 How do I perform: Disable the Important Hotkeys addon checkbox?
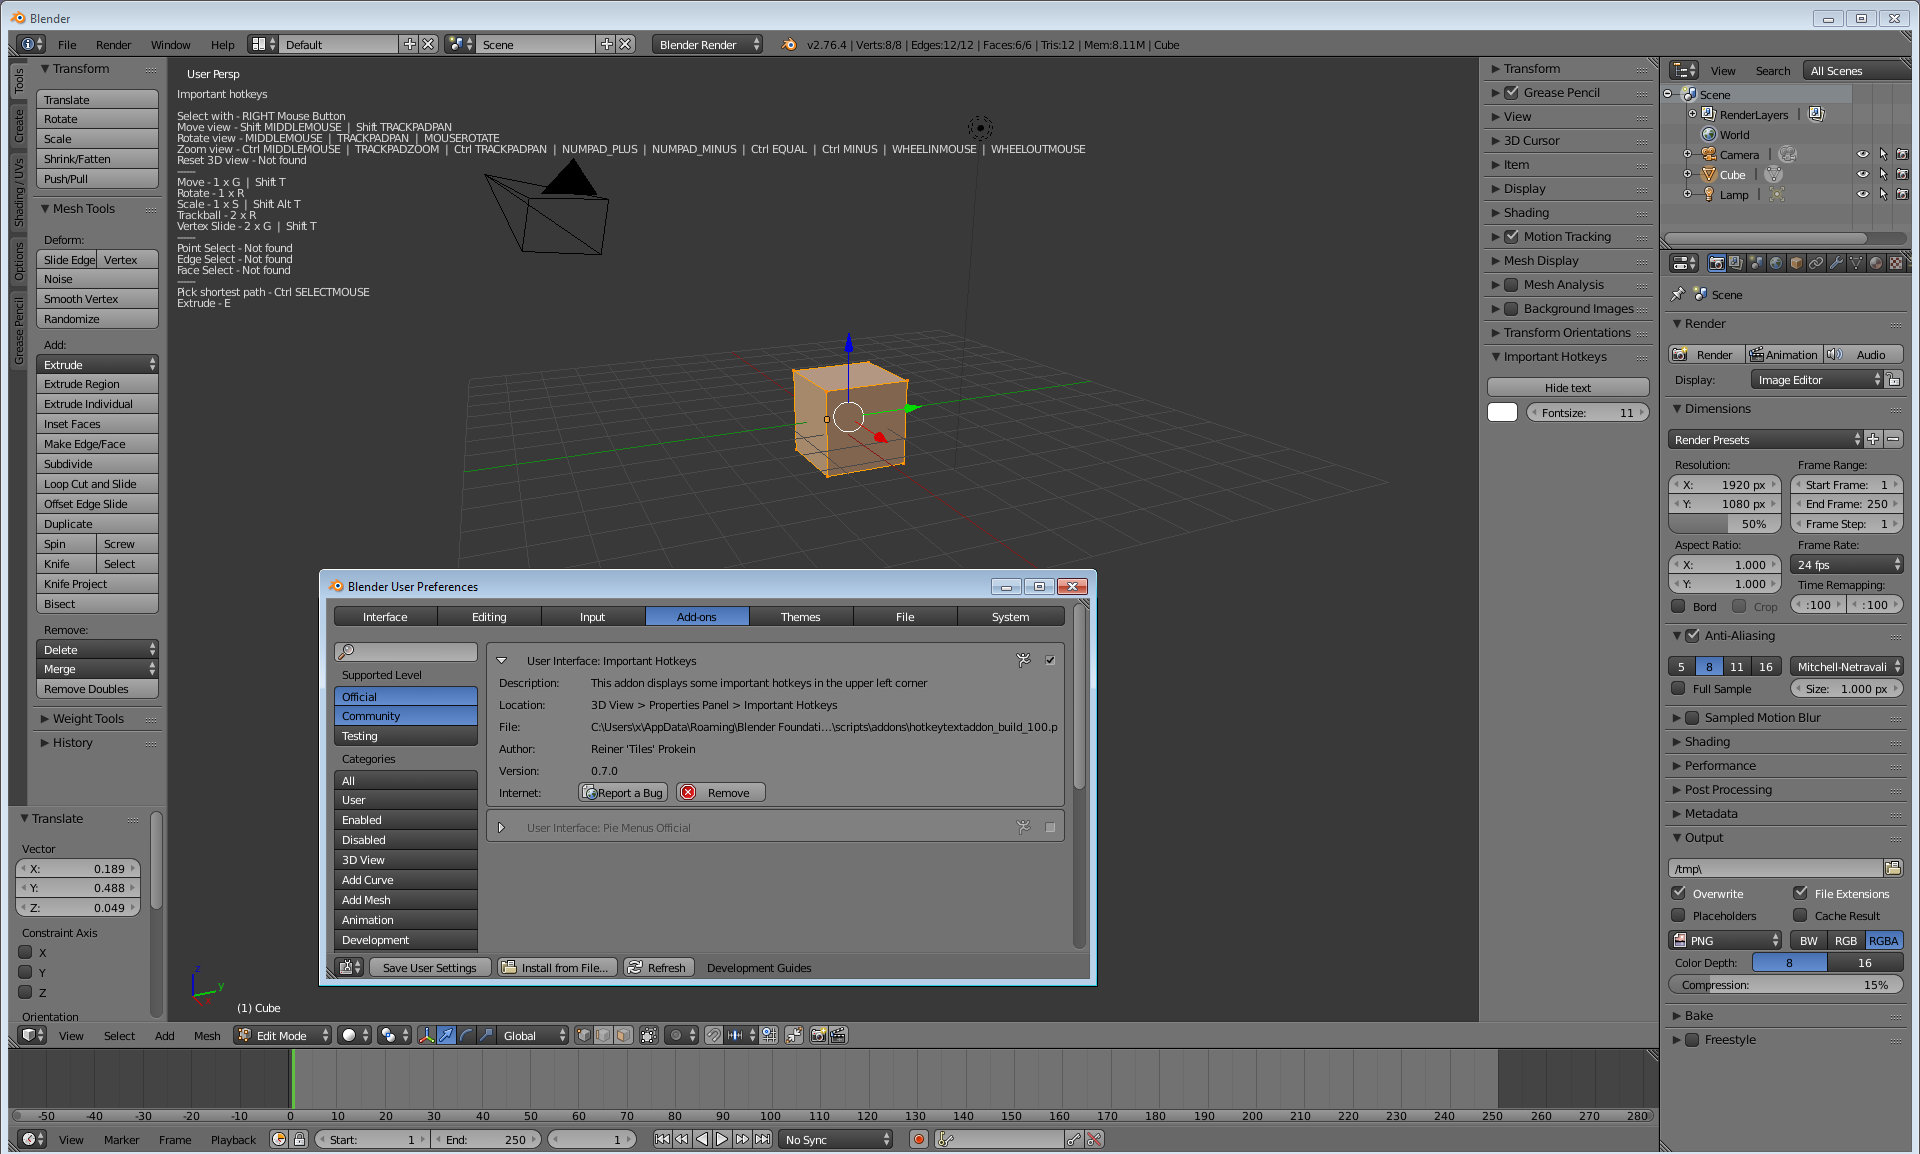point(1050,660)
